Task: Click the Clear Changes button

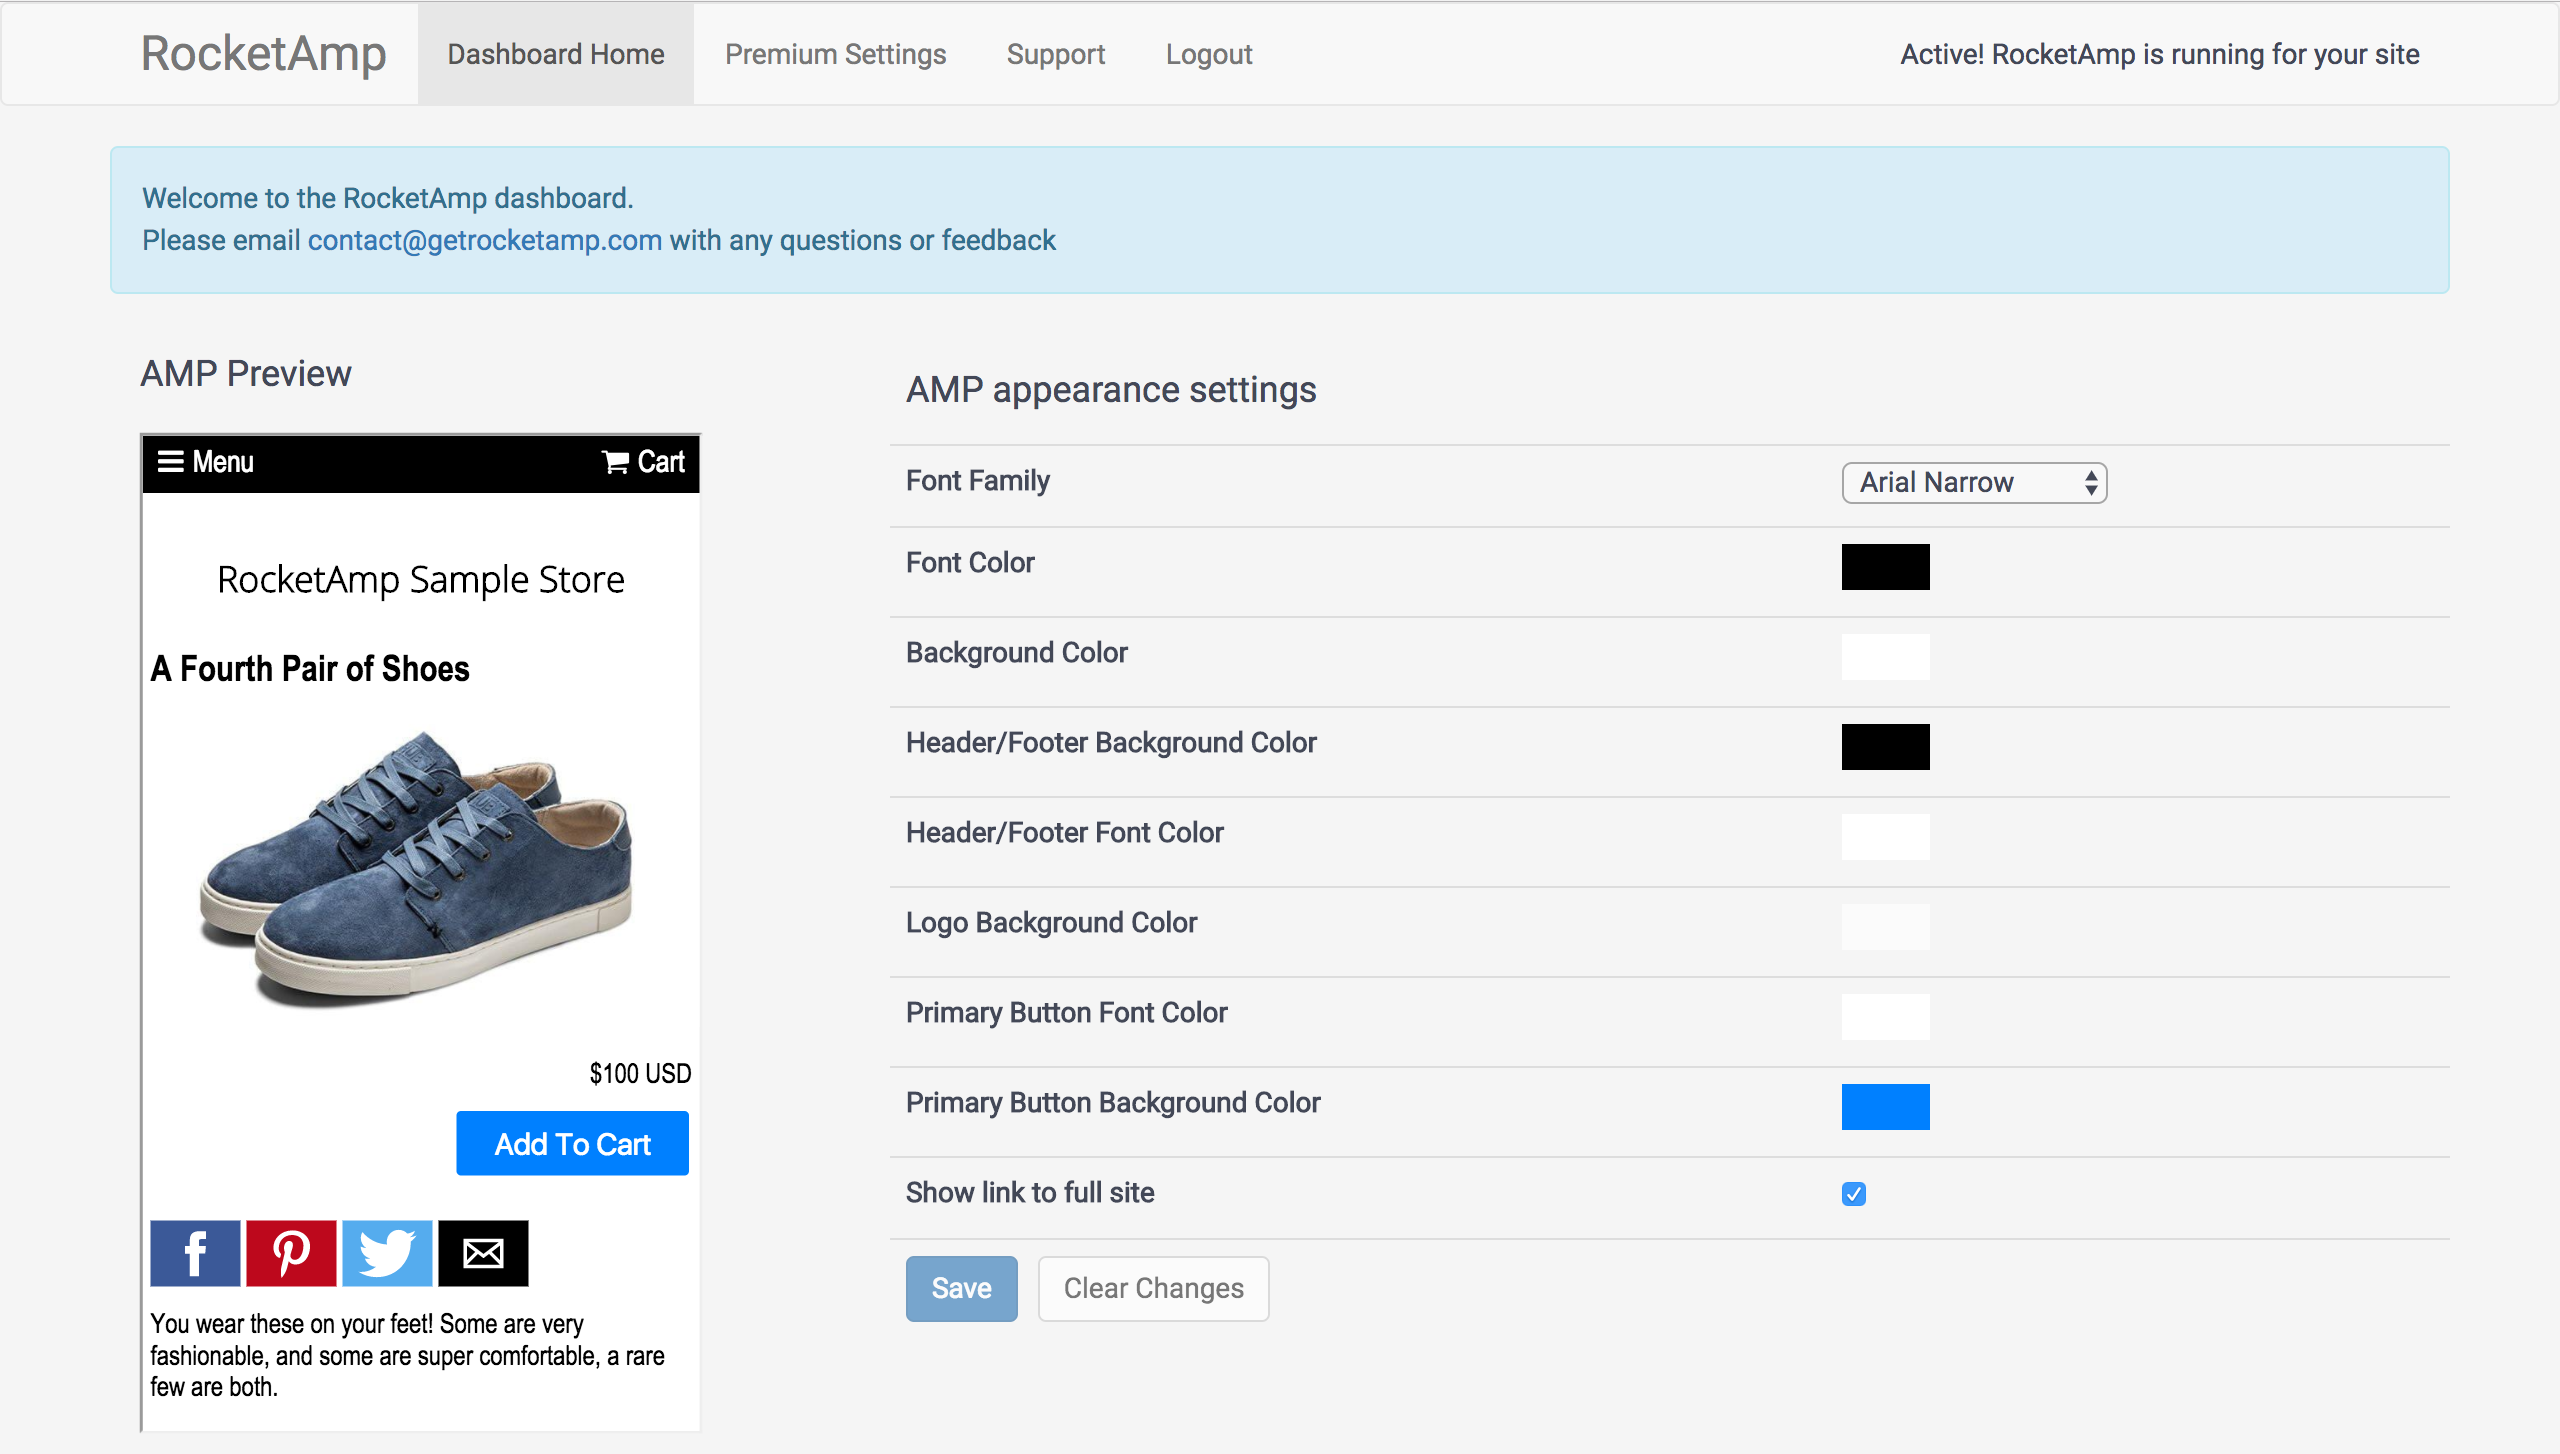Action: click(1153, 1289)
